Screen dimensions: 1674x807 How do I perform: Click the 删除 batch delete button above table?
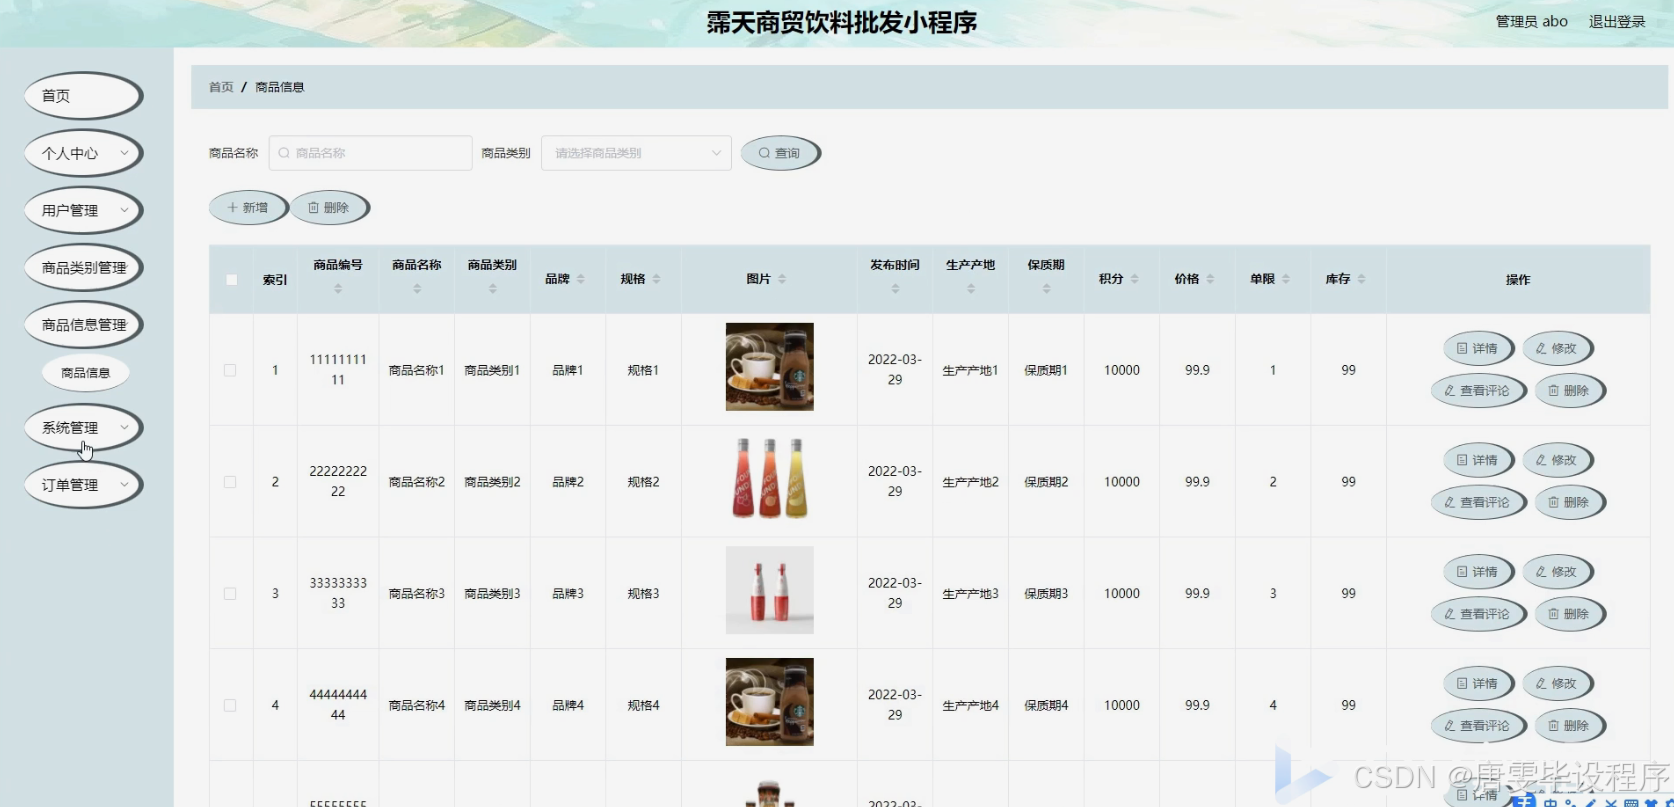coord(329,208)
